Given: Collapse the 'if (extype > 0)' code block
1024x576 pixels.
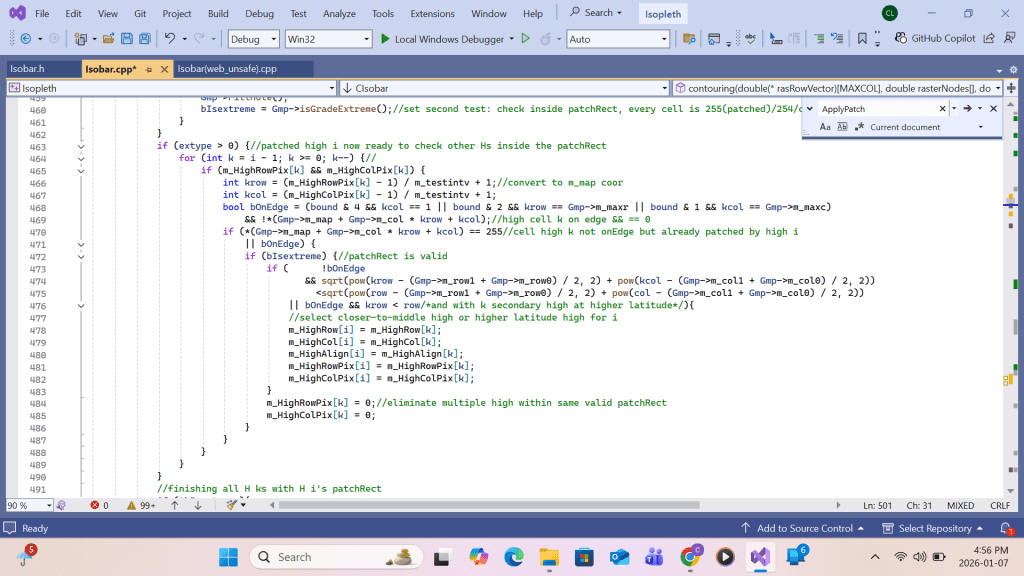Looking at the screenshot, I should (x=81, y=146).
